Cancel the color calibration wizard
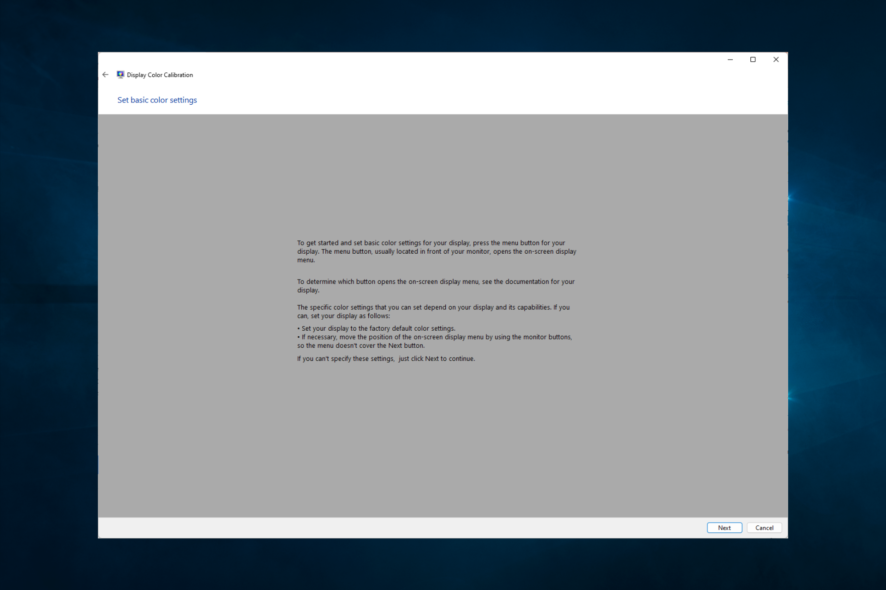 764,527
